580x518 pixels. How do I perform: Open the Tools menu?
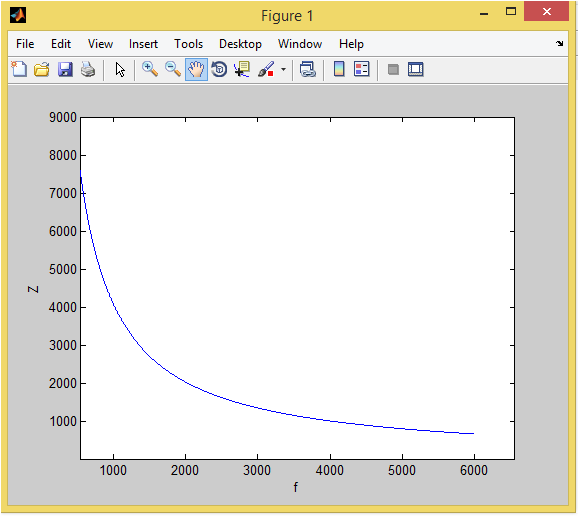click(x=189, y=44)
